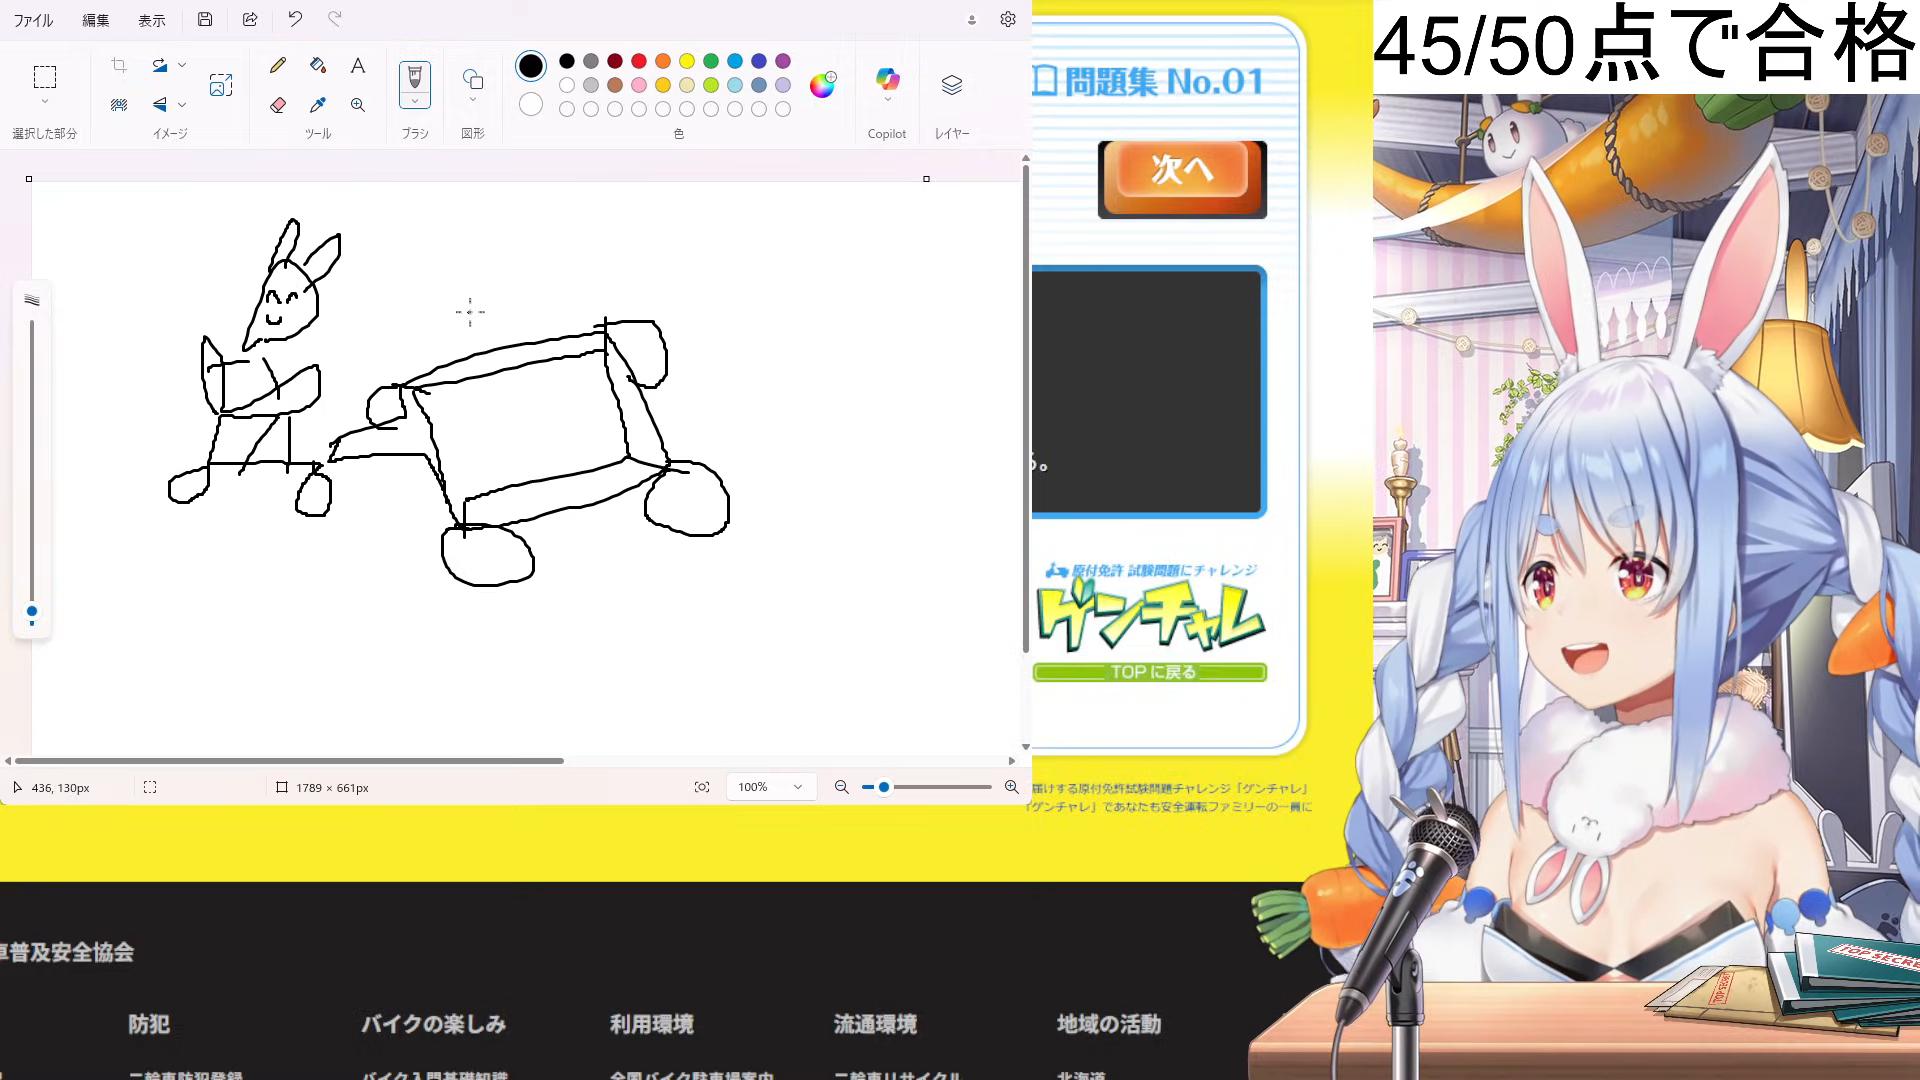
Task: Select secondary color 2 white circle
Action: 531,104
